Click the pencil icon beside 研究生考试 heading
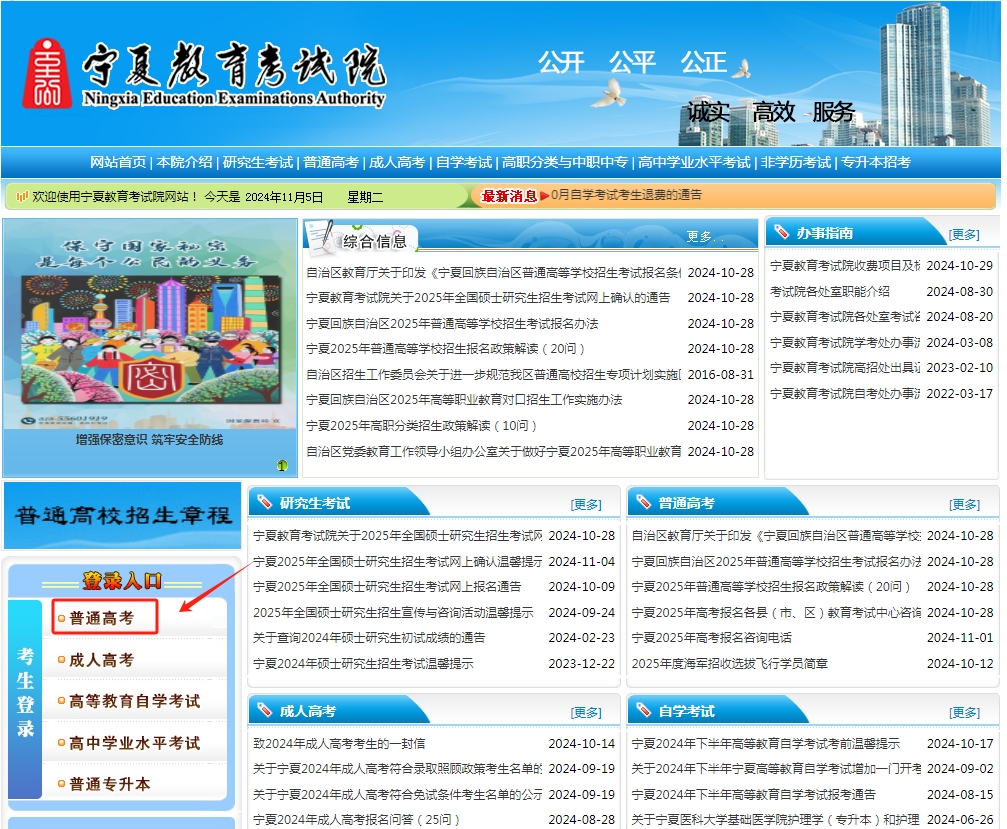The height and width of the screenshot is (829, 1007). [265, 502]
